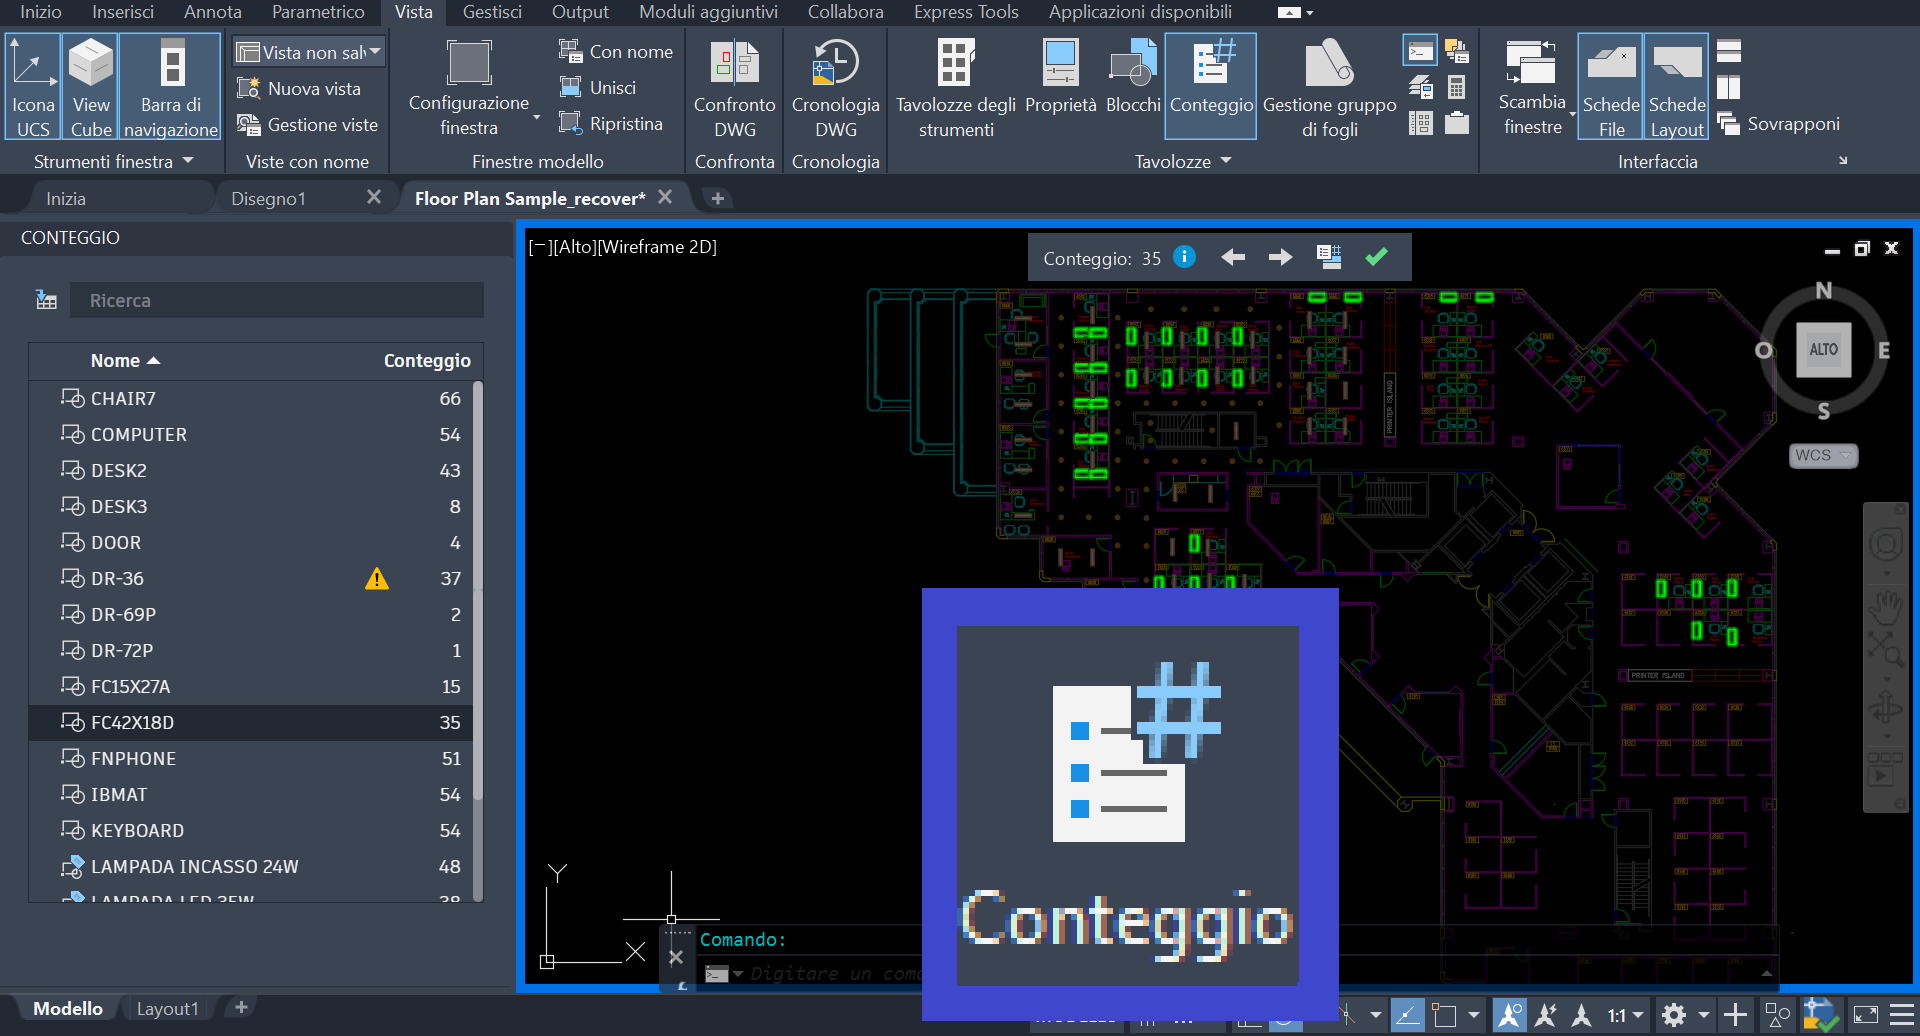Toggle Schede File on the ribbon

tap(1609, 86)
